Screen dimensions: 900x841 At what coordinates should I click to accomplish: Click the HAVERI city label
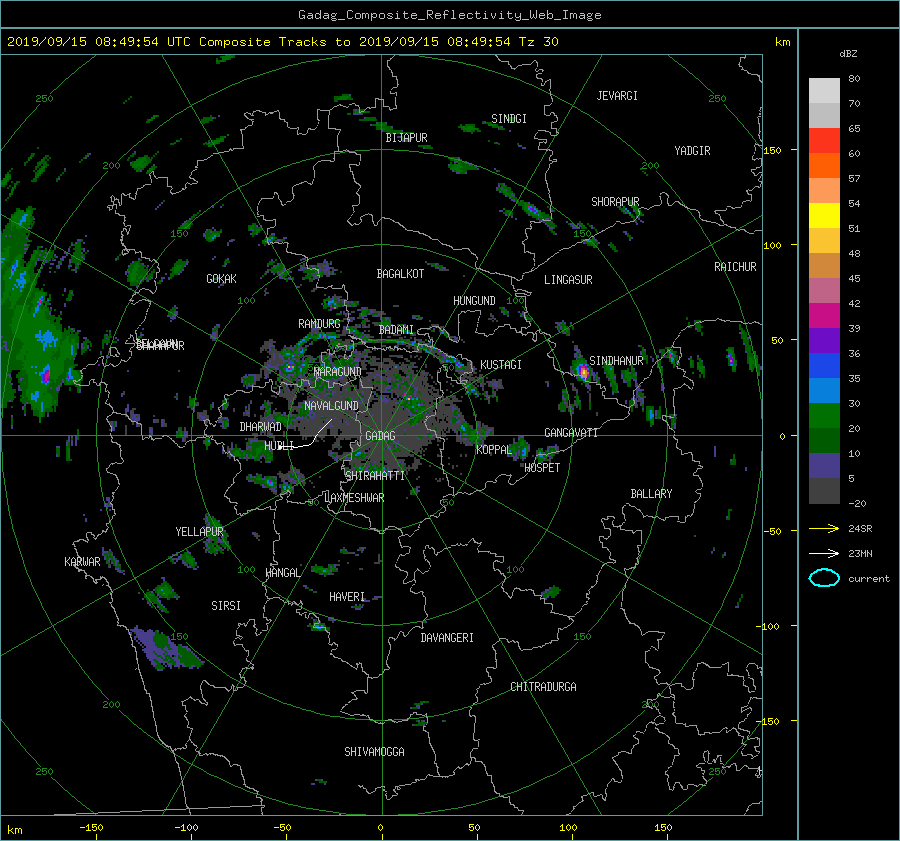pos(347,597)
